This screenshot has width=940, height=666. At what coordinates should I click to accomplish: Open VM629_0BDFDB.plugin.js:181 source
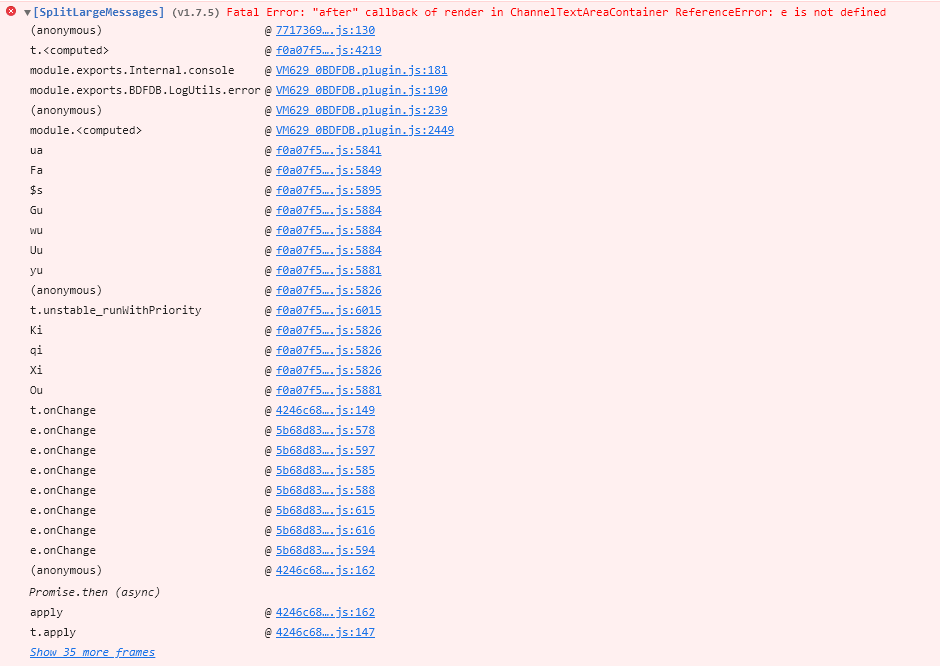[361, 70]
